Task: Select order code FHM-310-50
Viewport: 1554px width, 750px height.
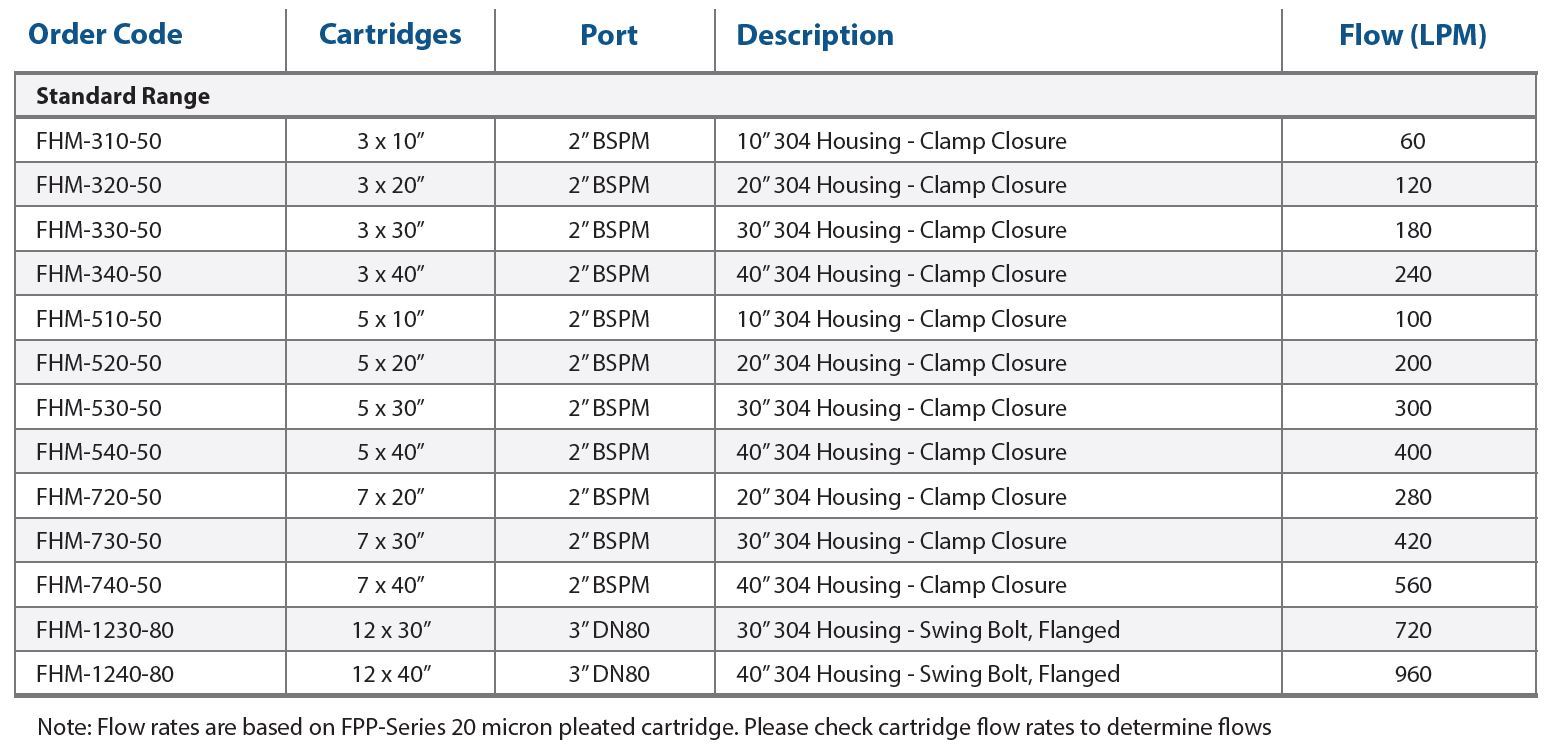Action: click(98, 141)
